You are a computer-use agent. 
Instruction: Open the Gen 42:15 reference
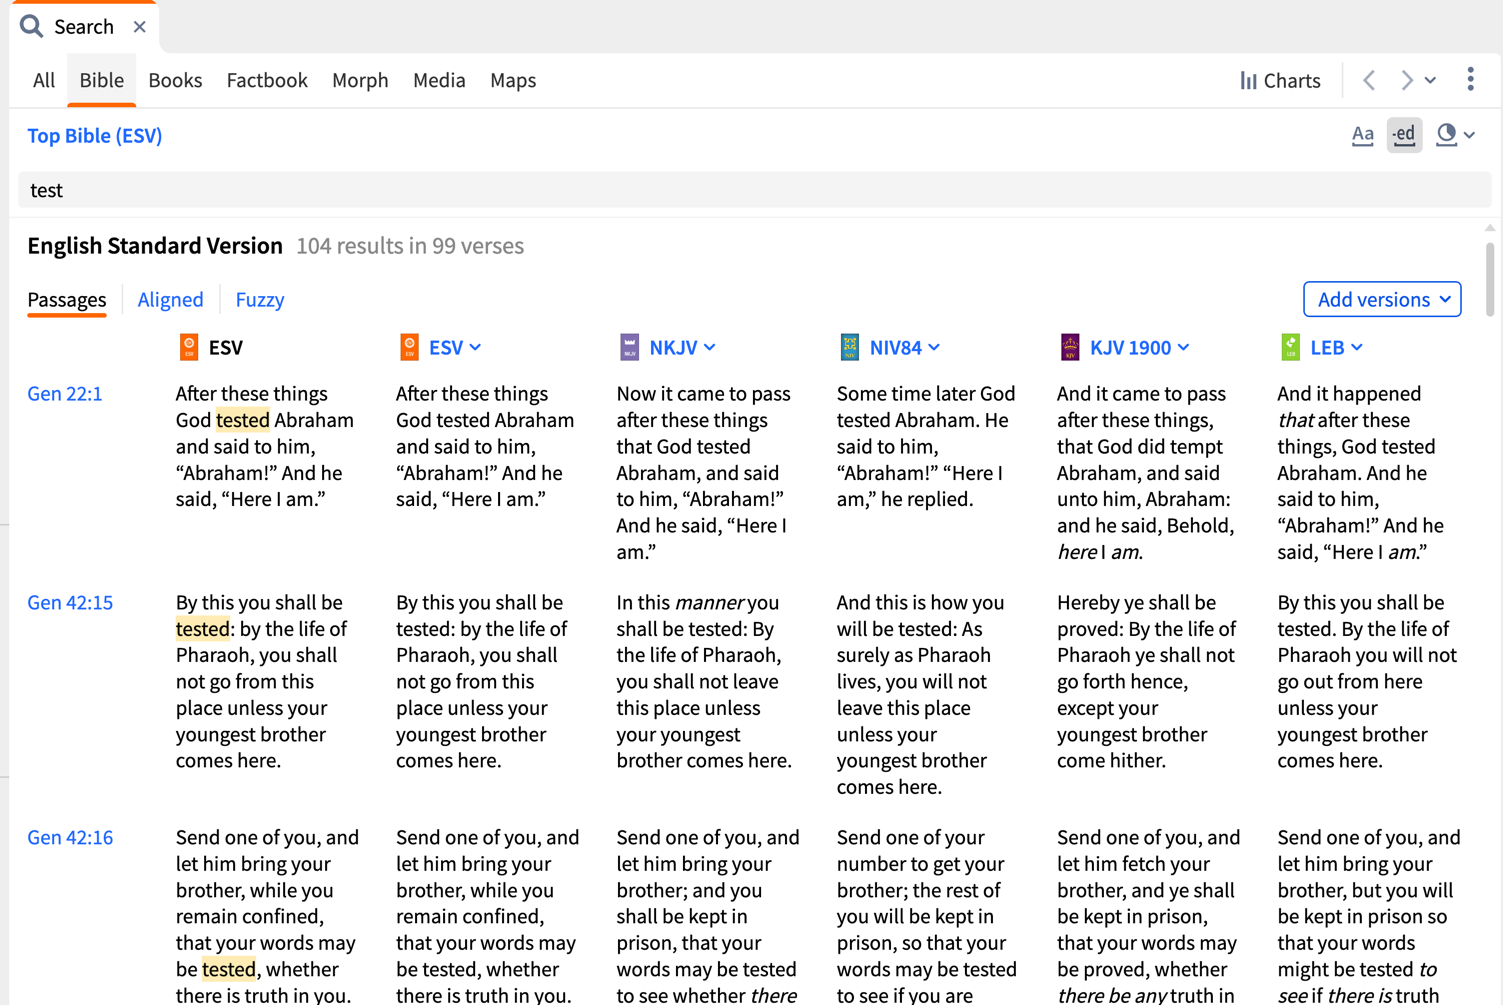(x=70, y=602)
